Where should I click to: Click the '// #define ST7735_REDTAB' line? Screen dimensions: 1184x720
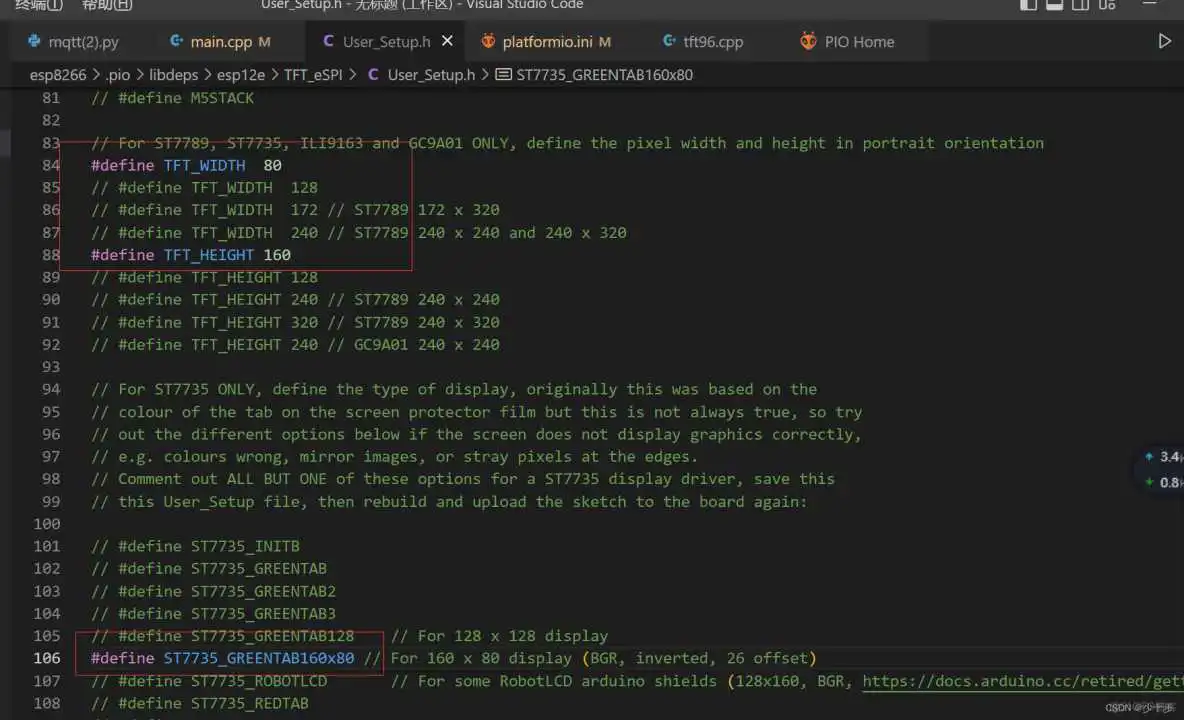click(200, 703)
